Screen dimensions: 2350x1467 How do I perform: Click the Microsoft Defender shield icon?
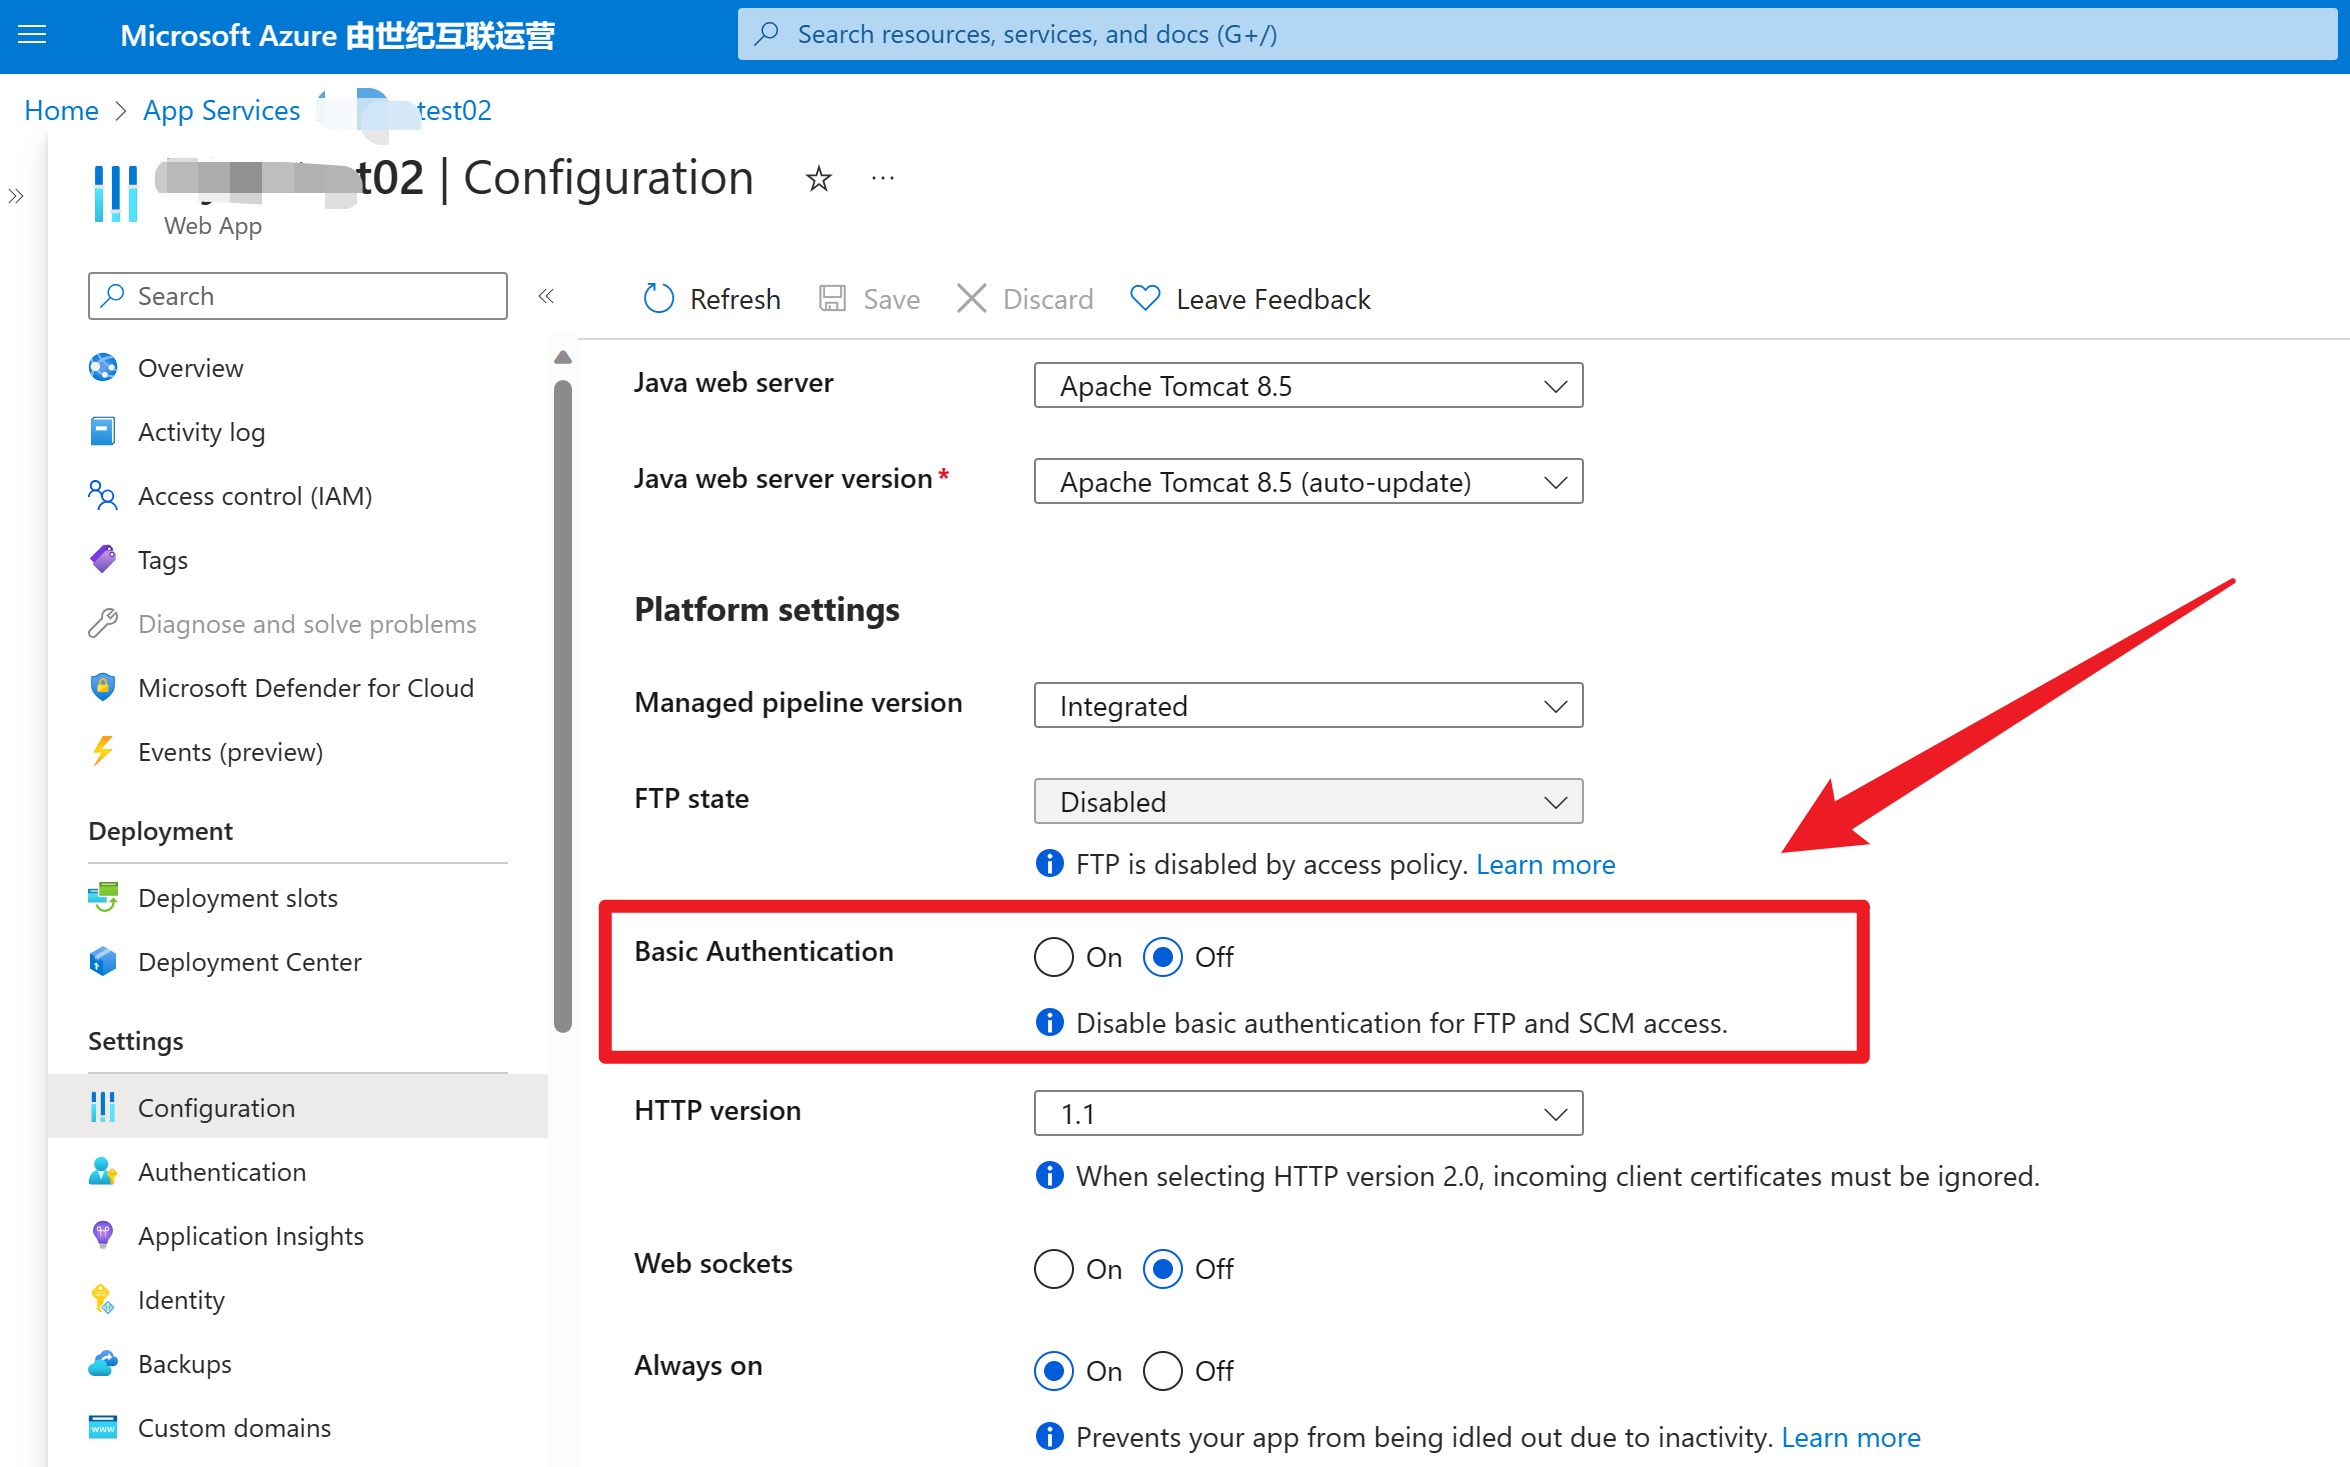pos(103,688)
